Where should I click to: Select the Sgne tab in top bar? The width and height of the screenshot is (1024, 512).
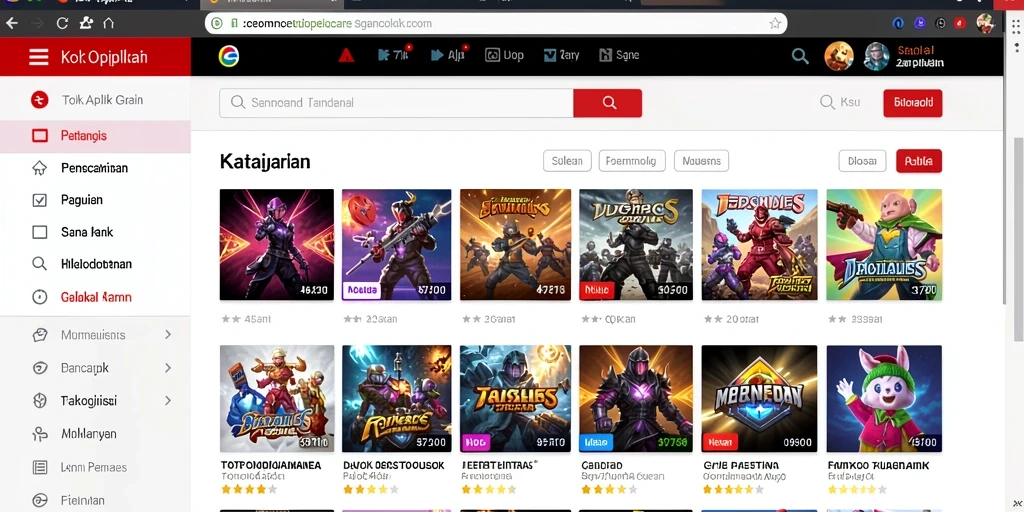[618, 56]
